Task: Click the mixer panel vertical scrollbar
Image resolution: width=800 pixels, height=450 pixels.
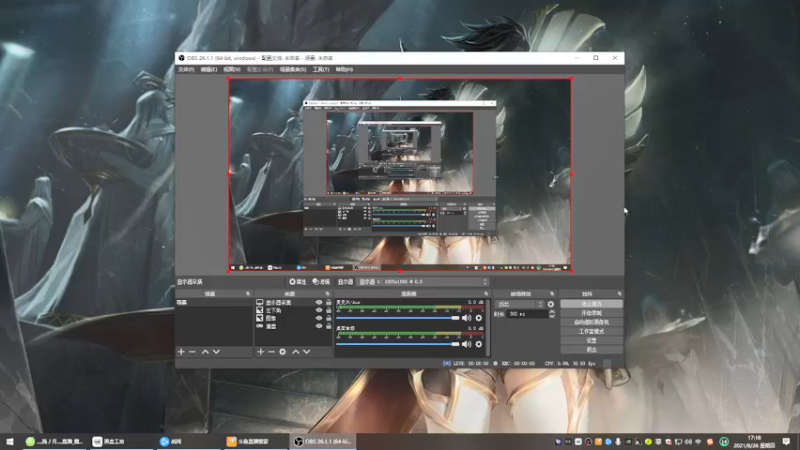Action: [x=488, y=328]
